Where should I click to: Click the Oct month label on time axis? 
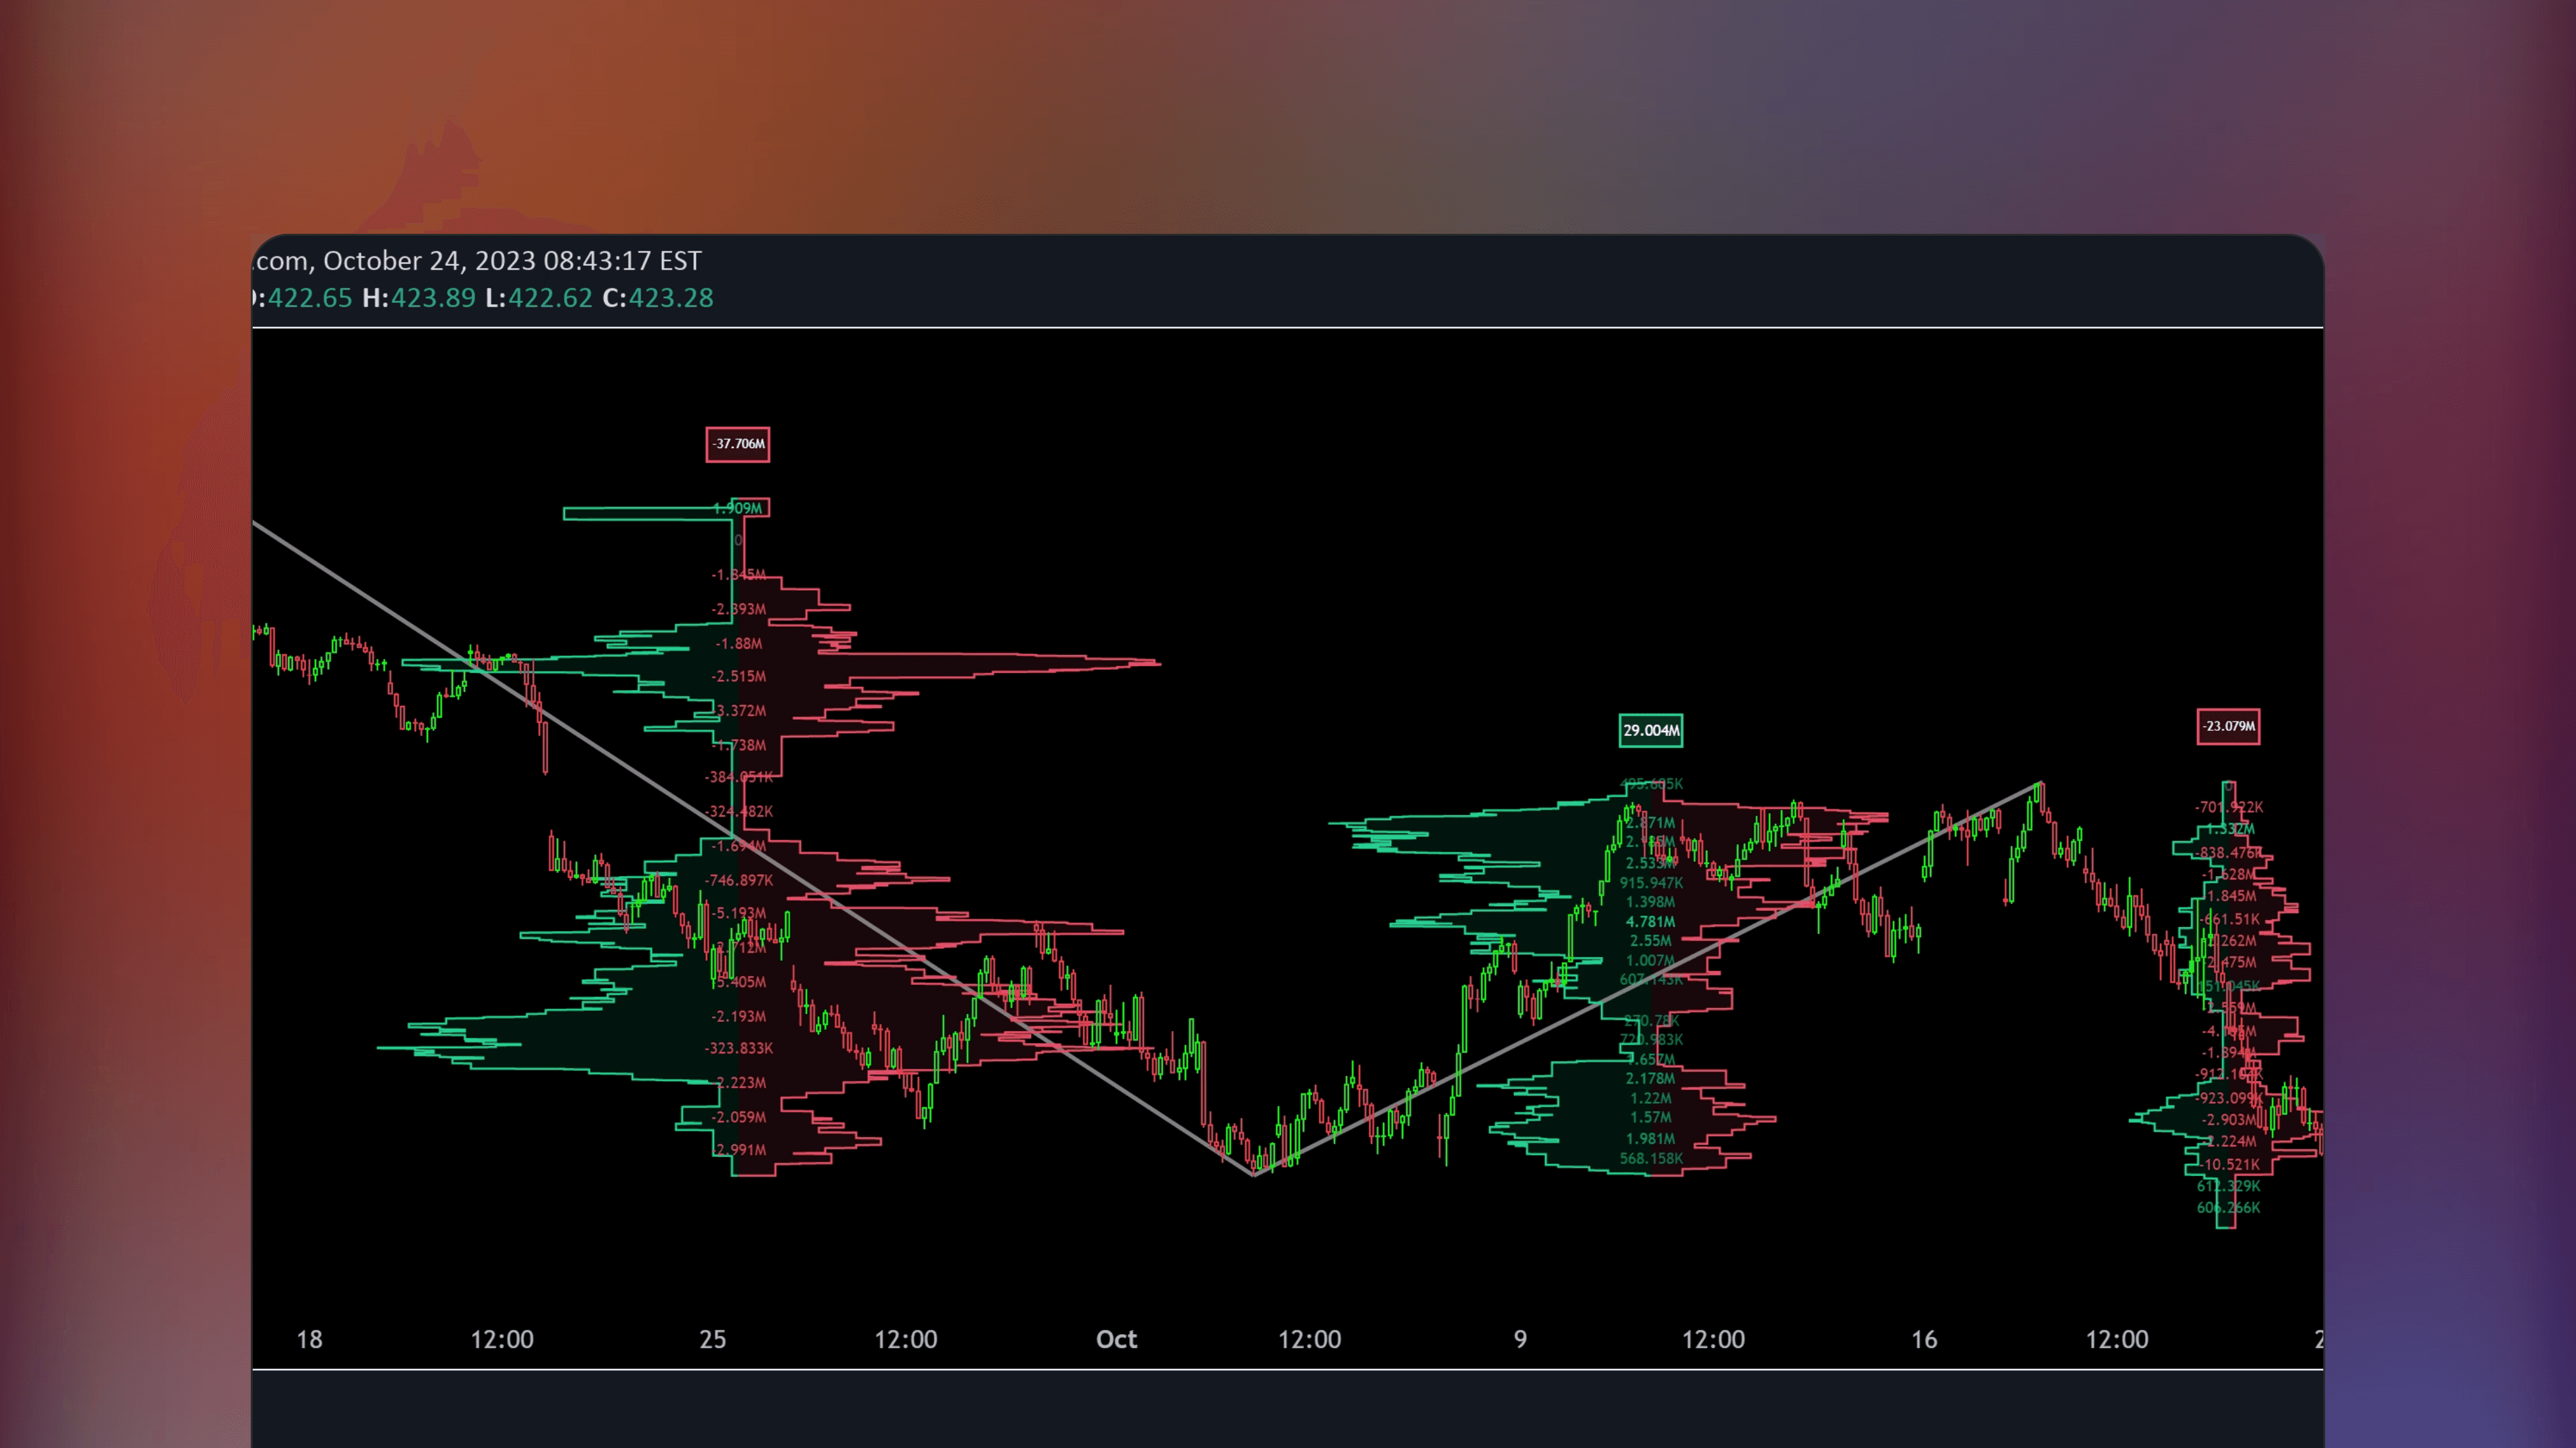point(1116,1340)
